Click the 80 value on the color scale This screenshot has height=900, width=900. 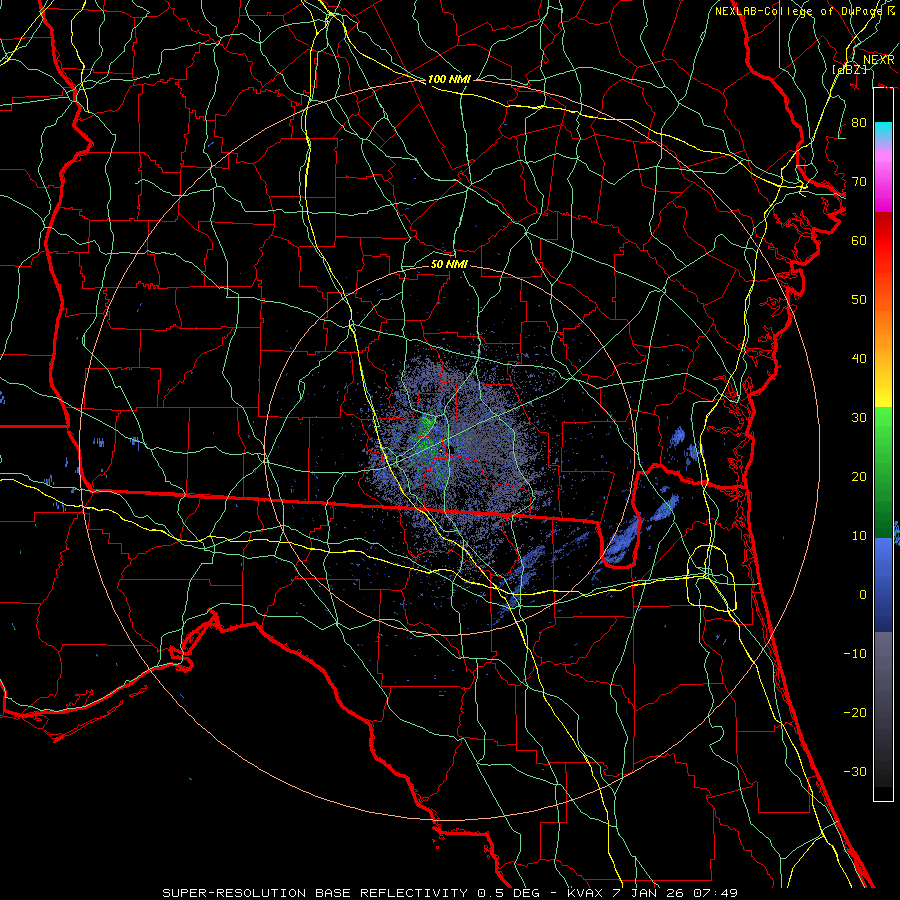(x=859, y=122)
